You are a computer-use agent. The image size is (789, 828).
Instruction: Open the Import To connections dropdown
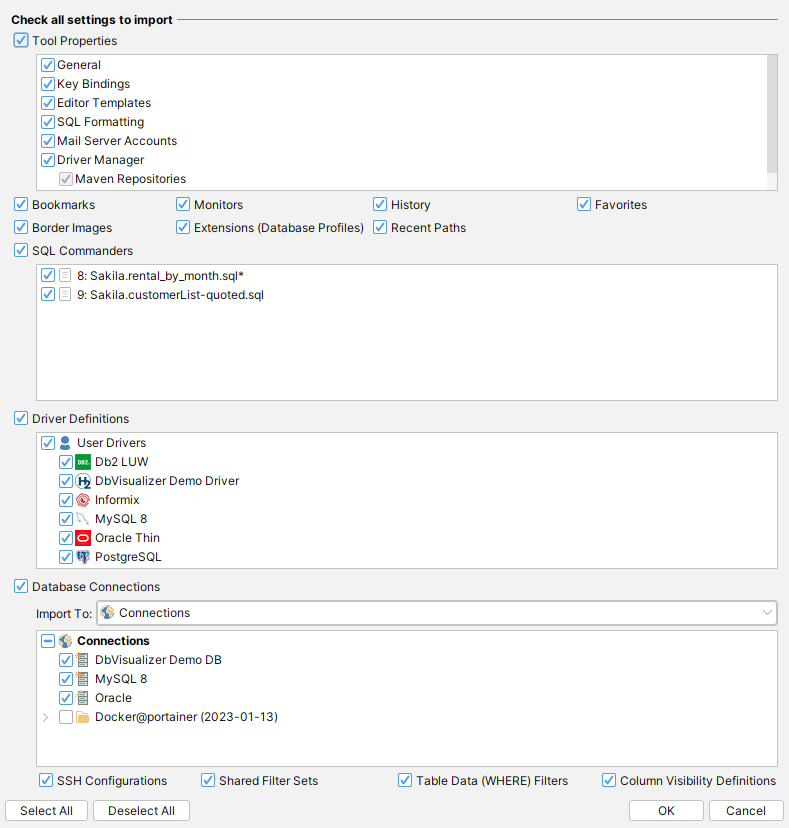pyautogui.click(x=767, y=613)
